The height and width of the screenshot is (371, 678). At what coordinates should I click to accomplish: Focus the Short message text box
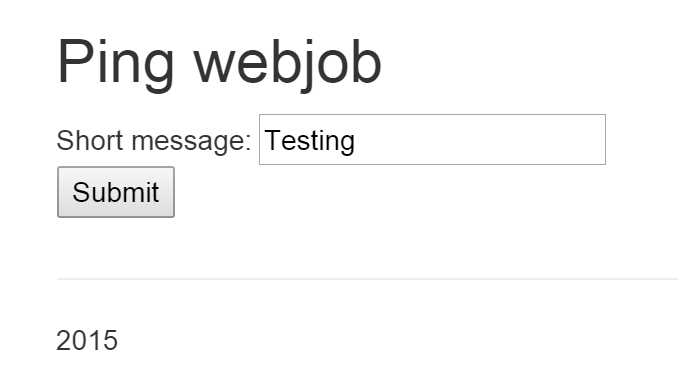coord(432,140)
